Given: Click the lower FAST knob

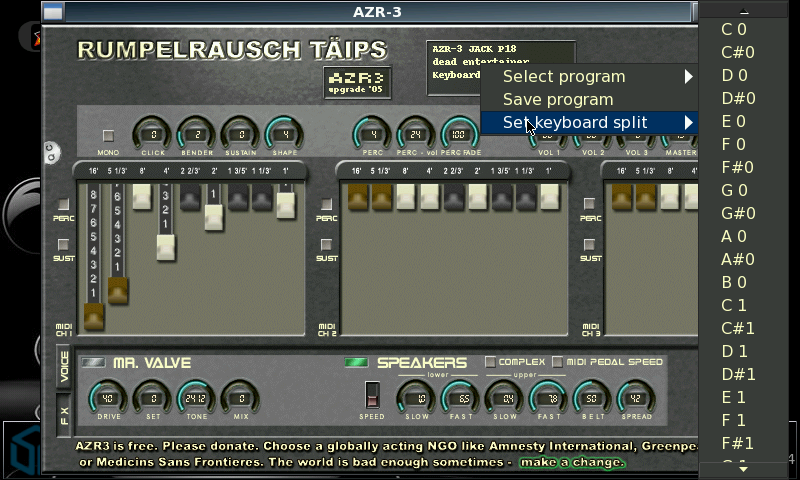Looking at the screenshot, I should (x=460, y=397).
